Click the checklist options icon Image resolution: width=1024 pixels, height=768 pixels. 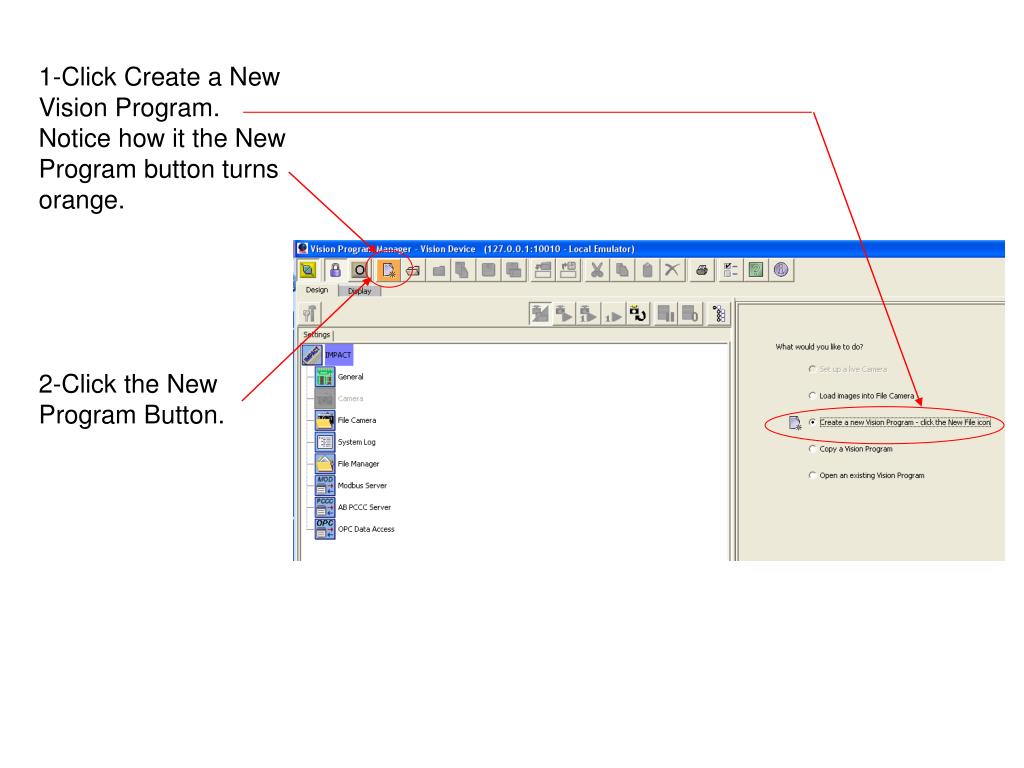[x=730, y=270]
